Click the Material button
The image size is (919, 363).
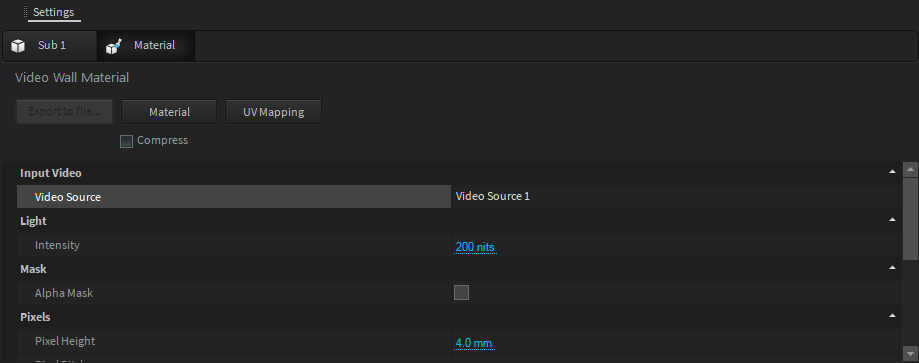pos(169,111)
